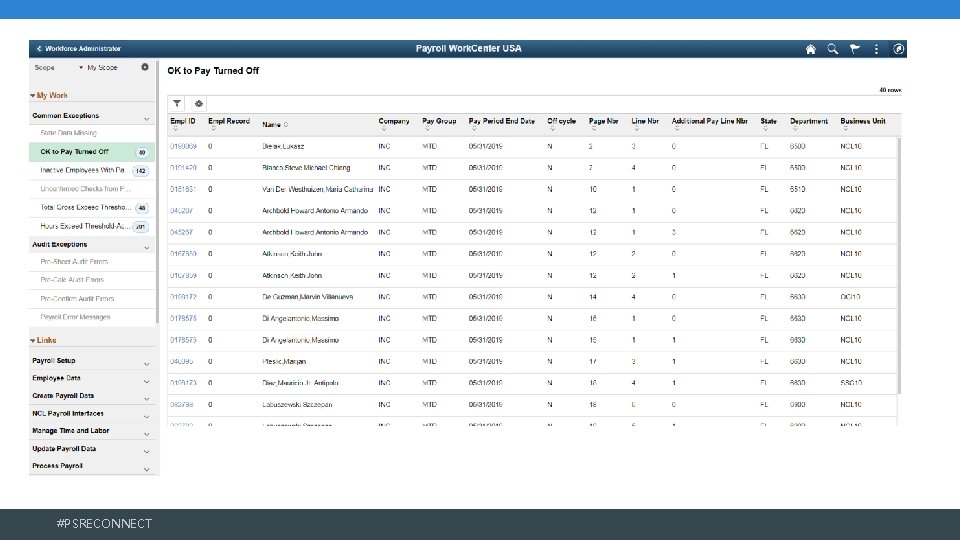This screenshot has height=540, width=960.
Task: Open Unconfirmed Checks from P… item
Action: (92, 189)
